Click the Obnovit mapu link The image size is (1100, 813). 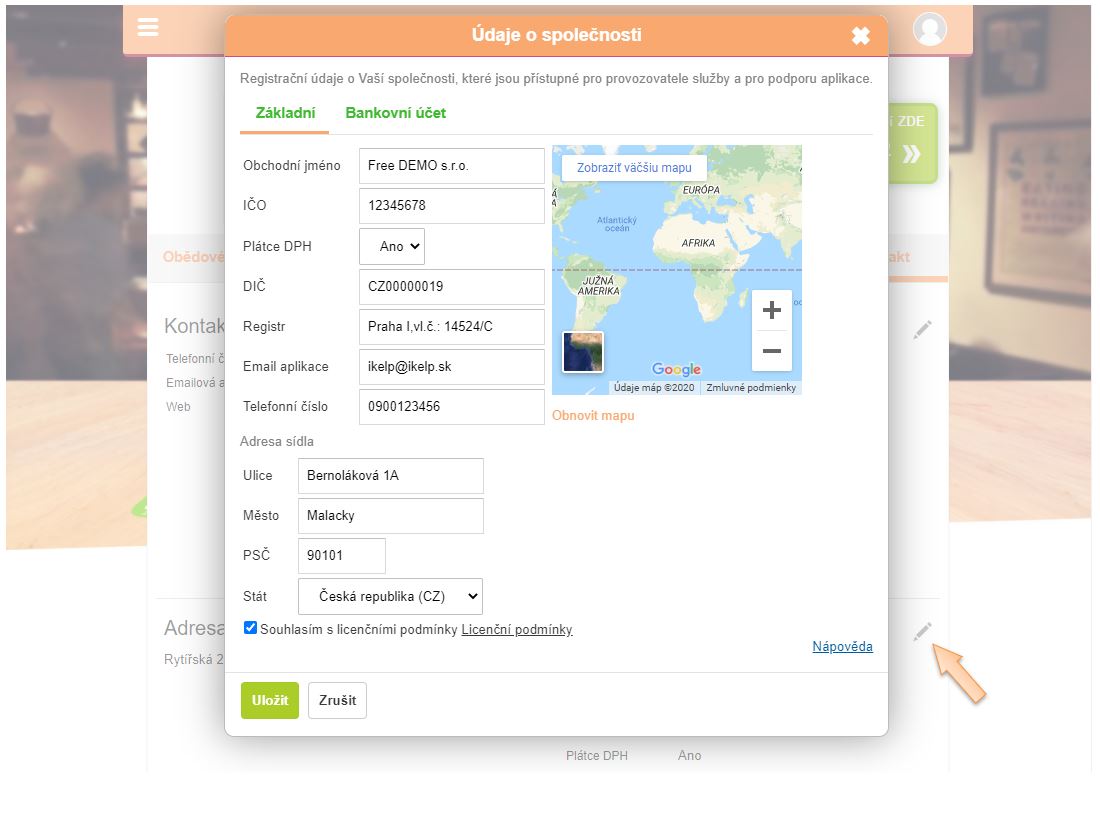pyautogui.click(x=593, y=415)
